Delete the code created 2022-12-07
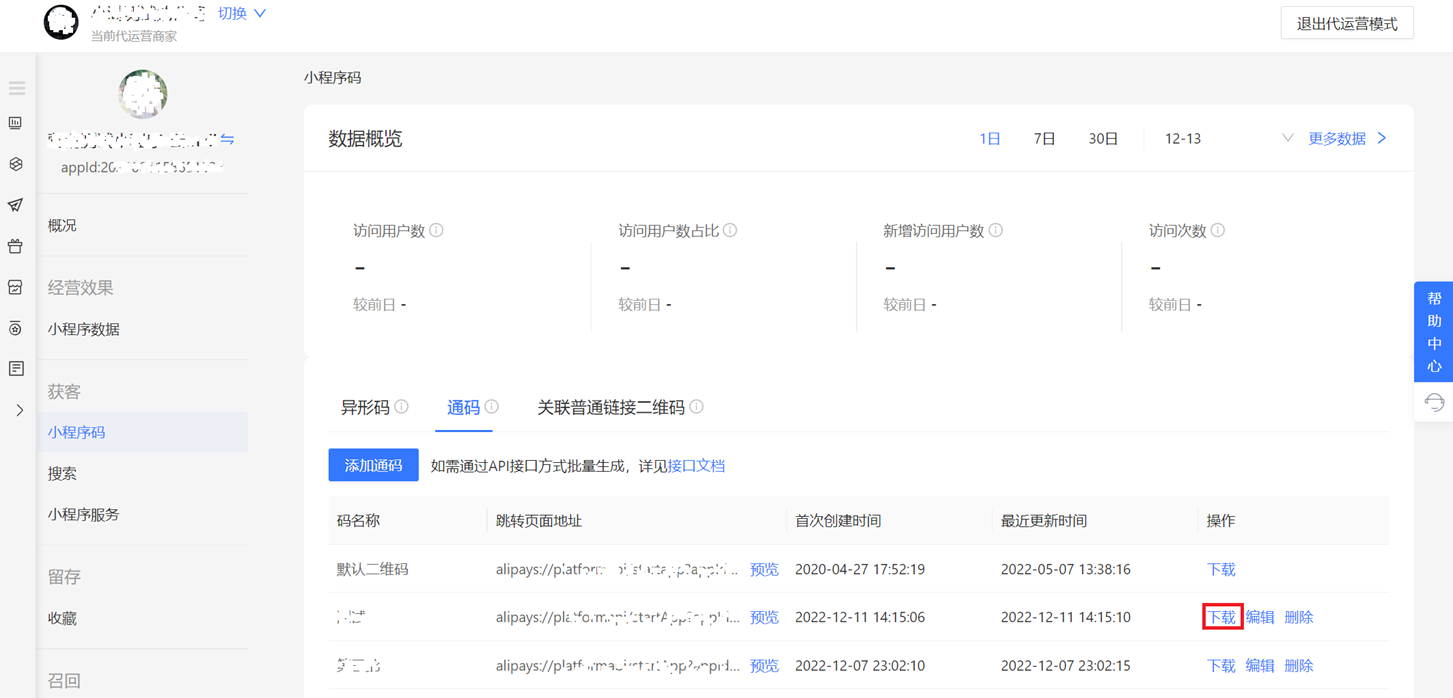1453x698 pixels. point(1299,665)
